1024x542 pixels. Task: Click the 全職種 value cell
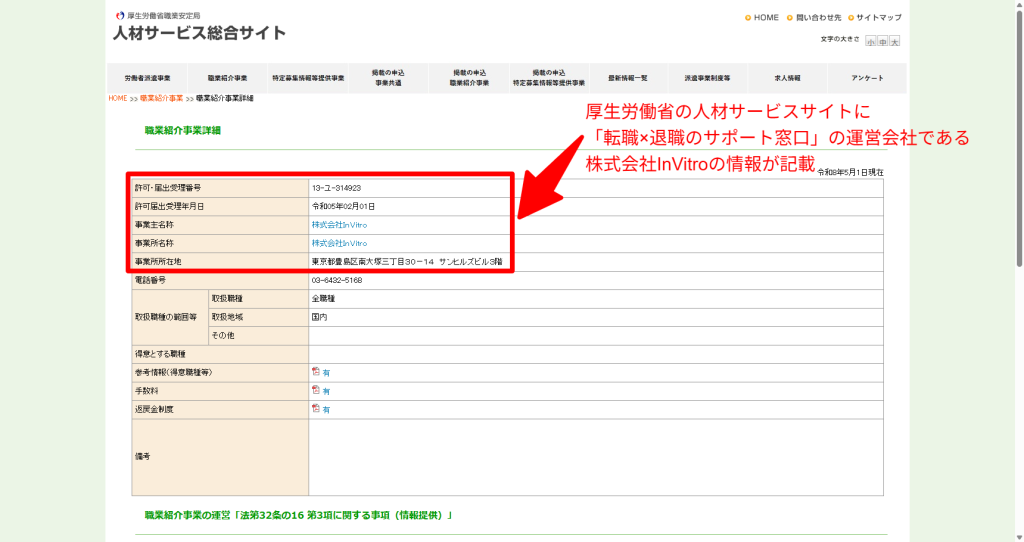coord(596,298)
